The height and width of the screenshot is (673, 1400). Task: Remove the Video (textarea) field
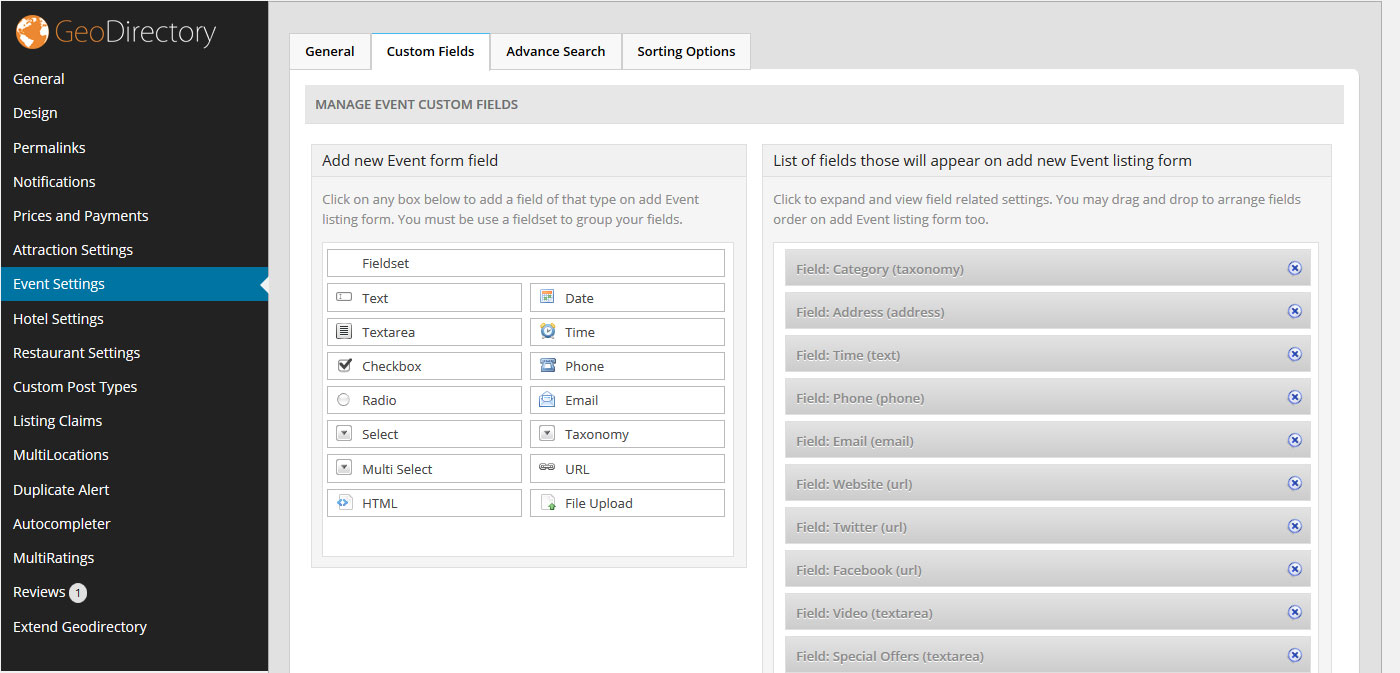point(1294,612)
